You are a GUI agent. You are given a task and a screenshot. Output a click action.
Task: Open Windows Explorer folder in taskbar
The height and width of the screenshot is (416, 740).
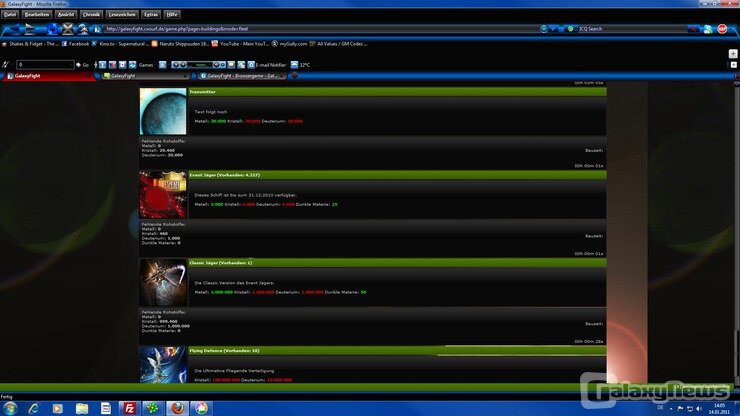click(82, 408)
